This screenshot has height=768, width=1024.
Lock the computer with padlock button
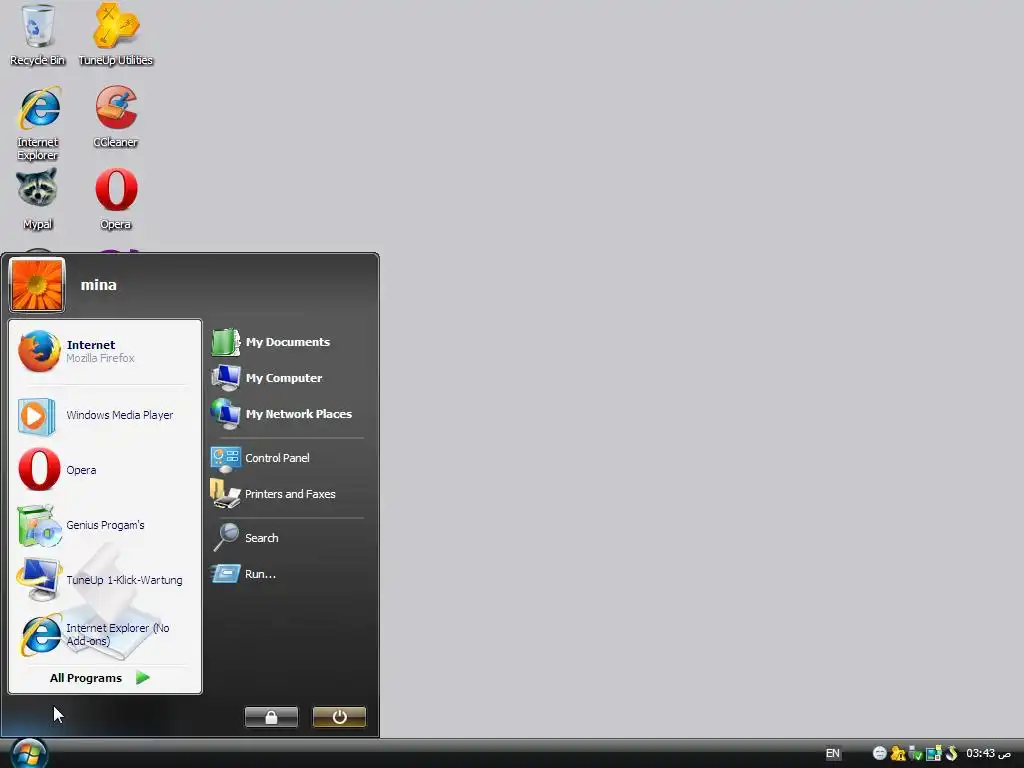click(x=271, y=717)
